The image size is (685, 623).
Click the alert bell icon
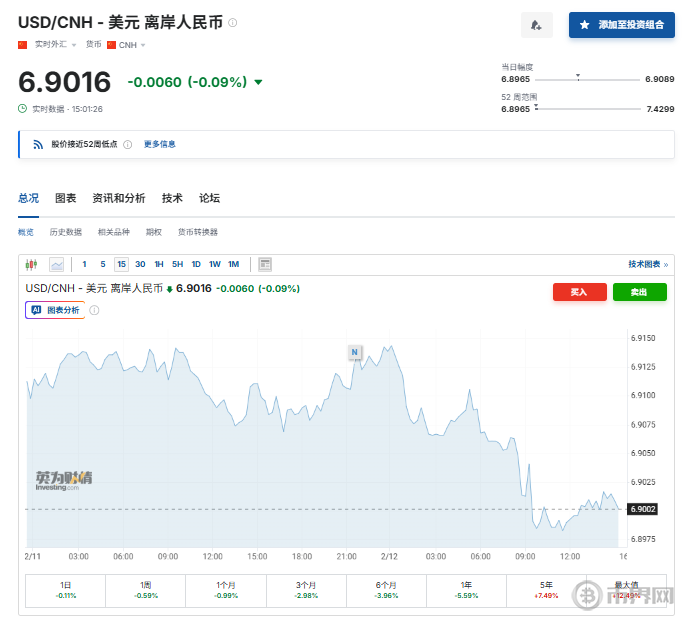(x=537, y=25)
